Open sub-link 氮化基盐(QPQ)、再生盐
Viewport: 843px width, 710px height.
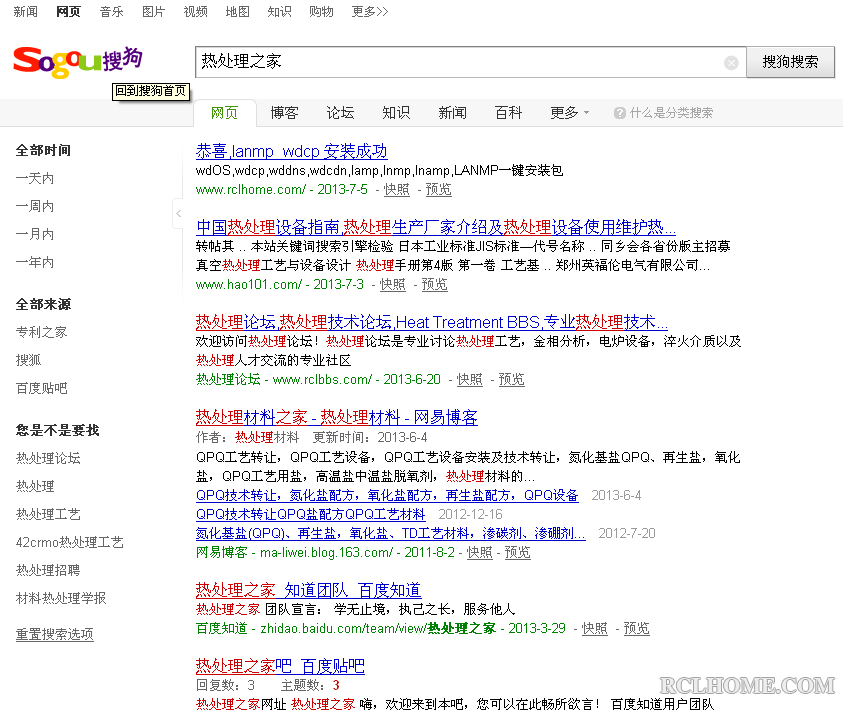click(390, 534)
